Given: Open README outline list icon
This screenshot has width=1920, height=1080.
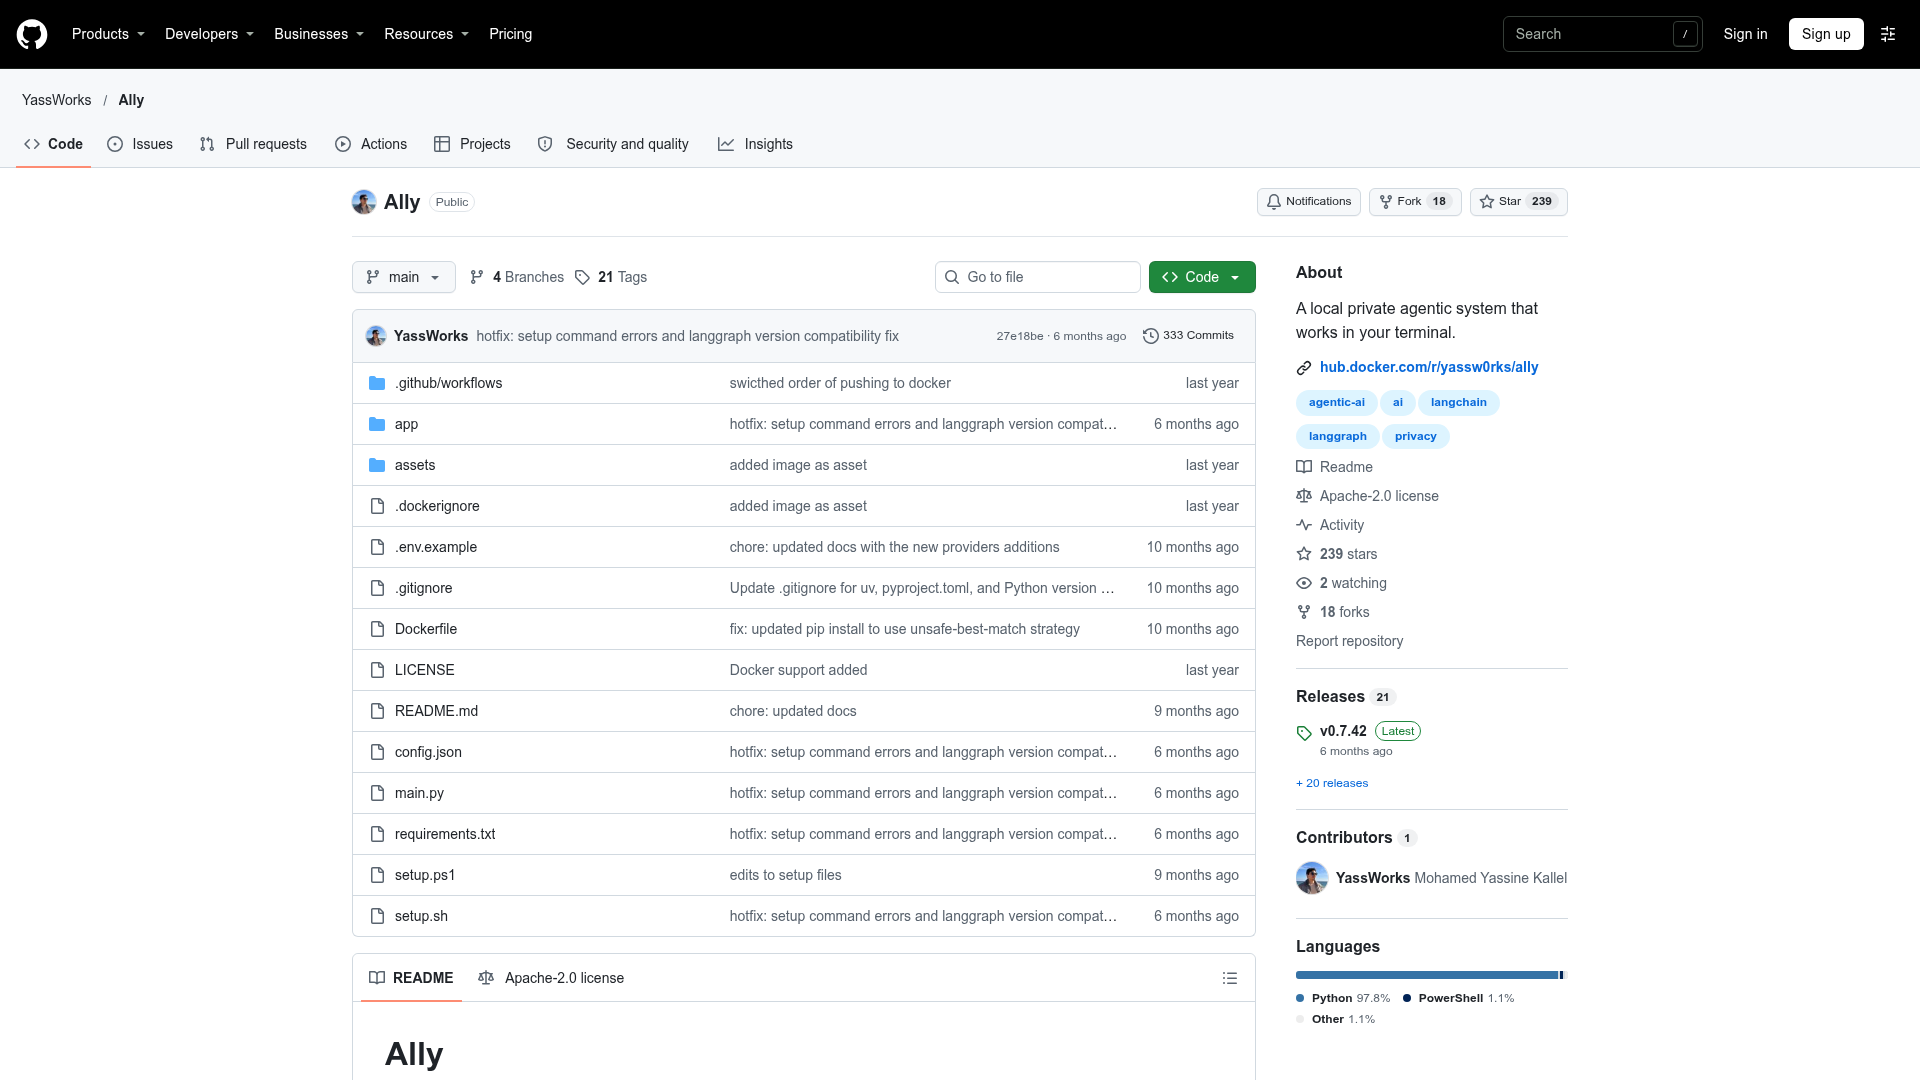Looking at the screenshot, I should coord(1230,978).
